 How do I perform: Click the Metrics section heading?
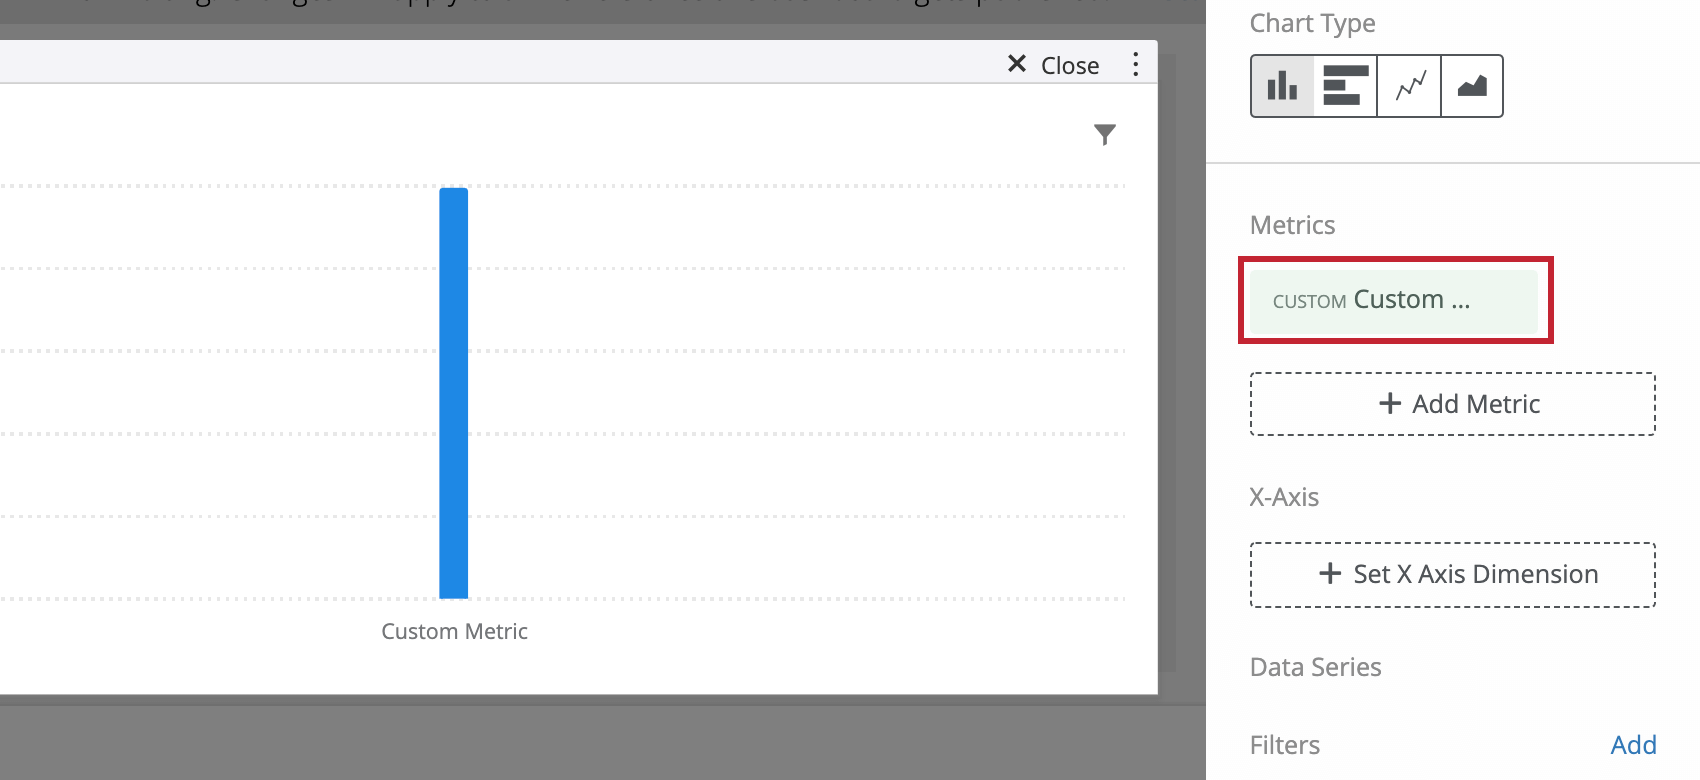point(1292,225)
